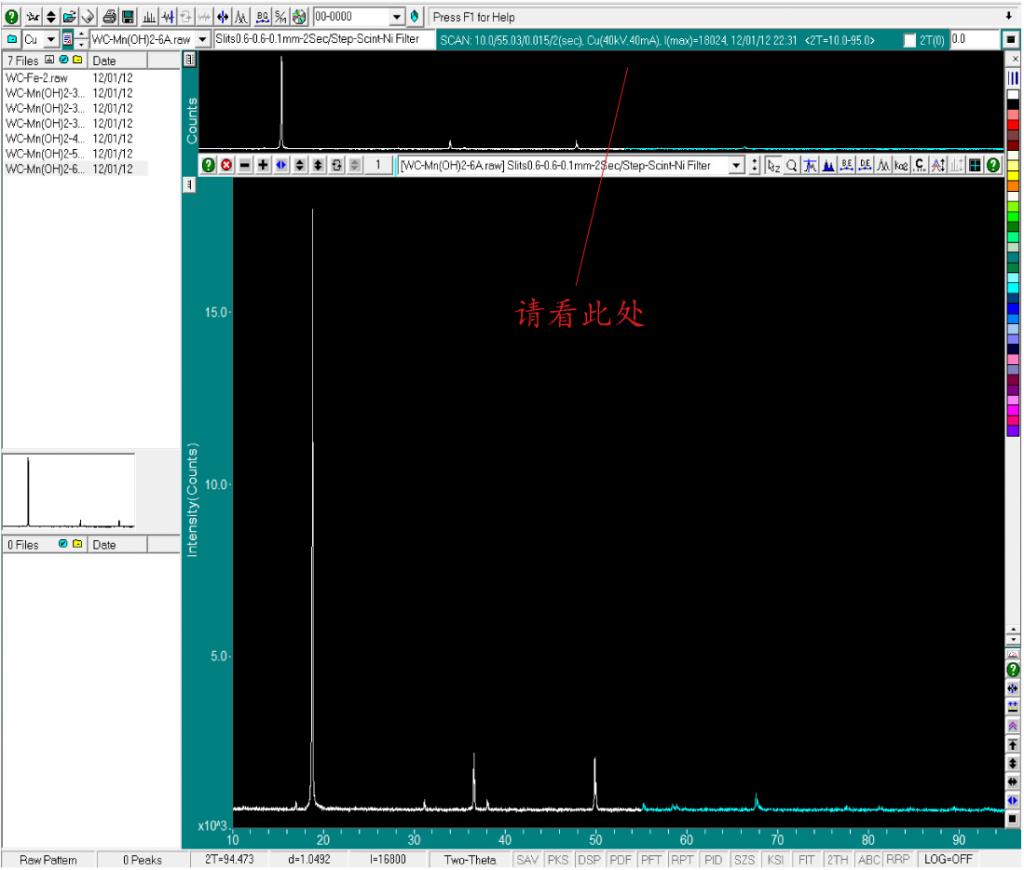Toggle the 2T(0) checkbox

coord(910,40)
